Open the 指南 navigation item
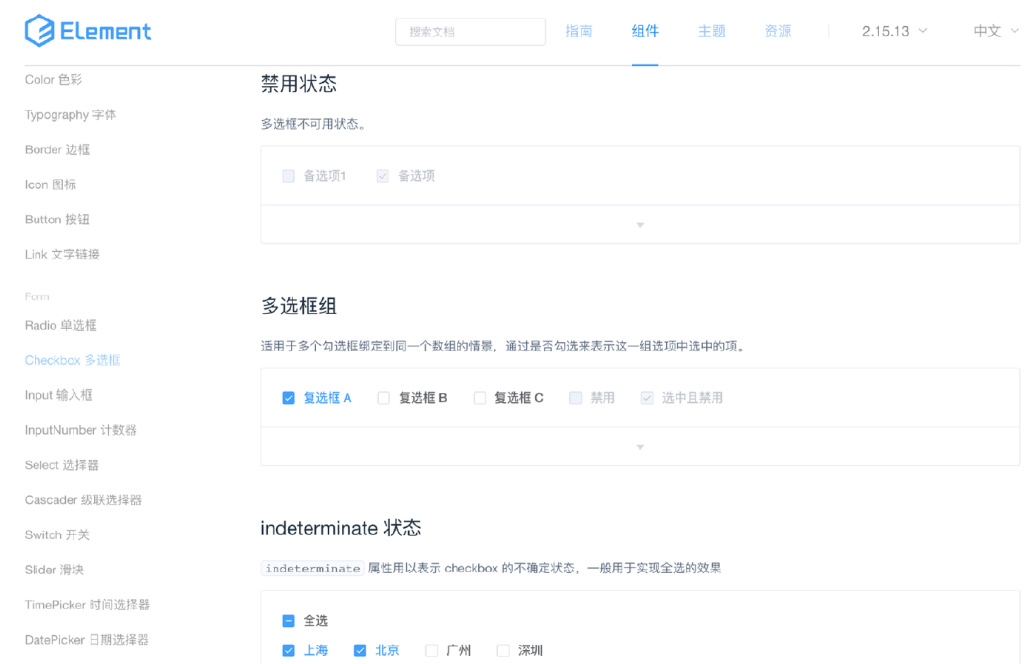Viewport: 1024px width, 664px height. tap(579, 31)
